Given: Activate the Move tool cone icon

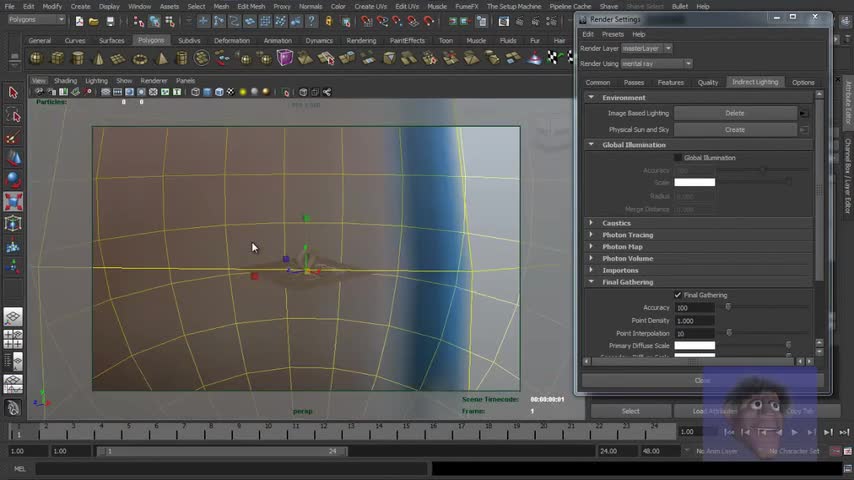Looking at the screenshot, I should tap(13, 158).
